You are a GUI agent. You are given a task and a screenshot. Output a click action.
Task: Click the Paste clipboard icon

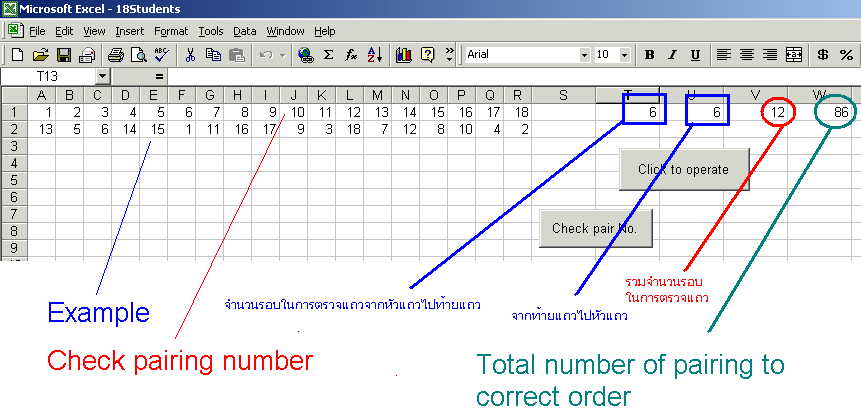237,55
